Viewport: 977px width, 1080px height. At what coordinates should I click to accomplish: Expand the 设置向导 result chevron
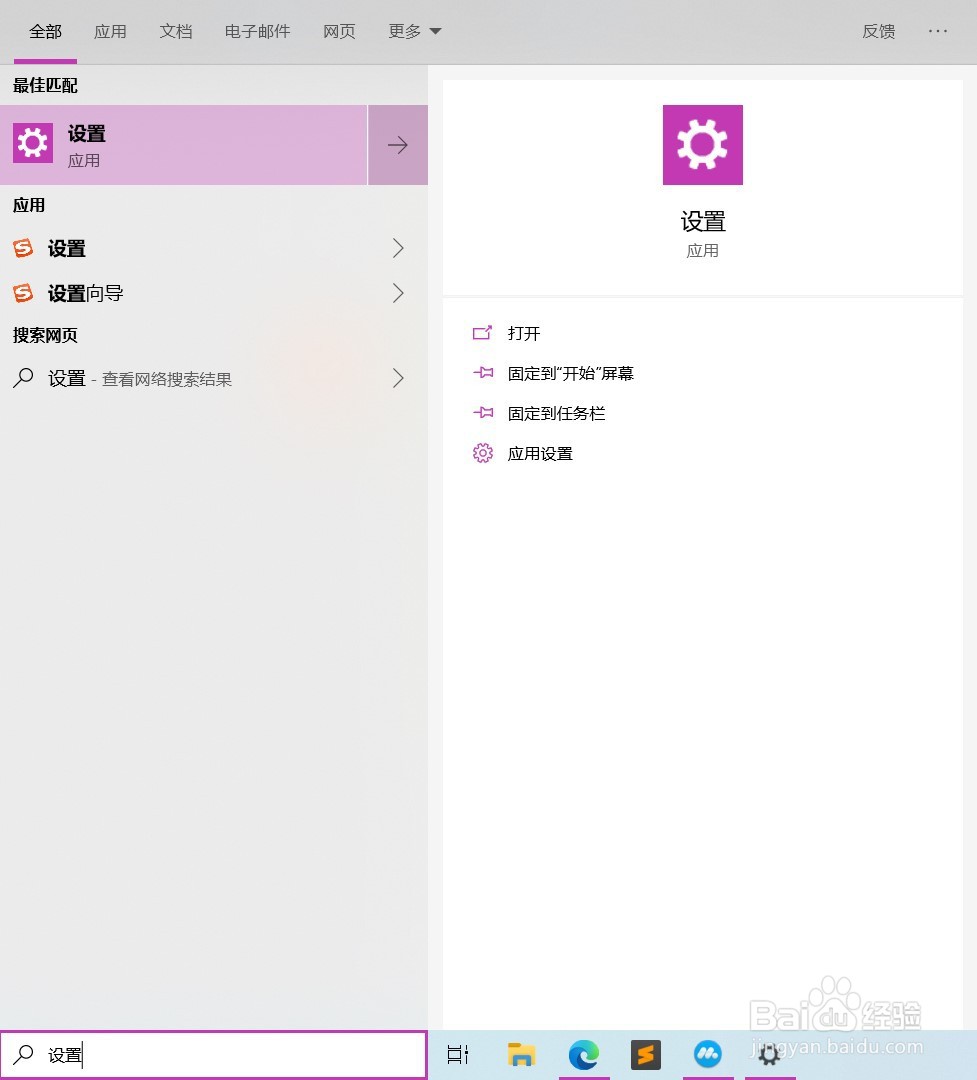click(397, 293)
